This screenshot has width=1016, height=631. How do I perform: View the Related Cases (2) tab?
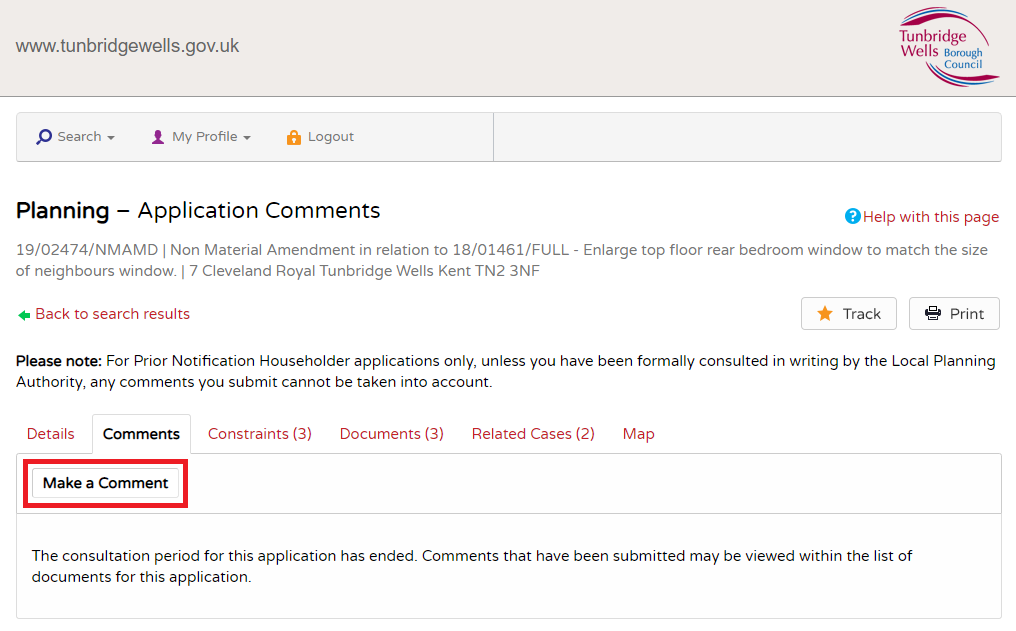[x=533, y=433]
